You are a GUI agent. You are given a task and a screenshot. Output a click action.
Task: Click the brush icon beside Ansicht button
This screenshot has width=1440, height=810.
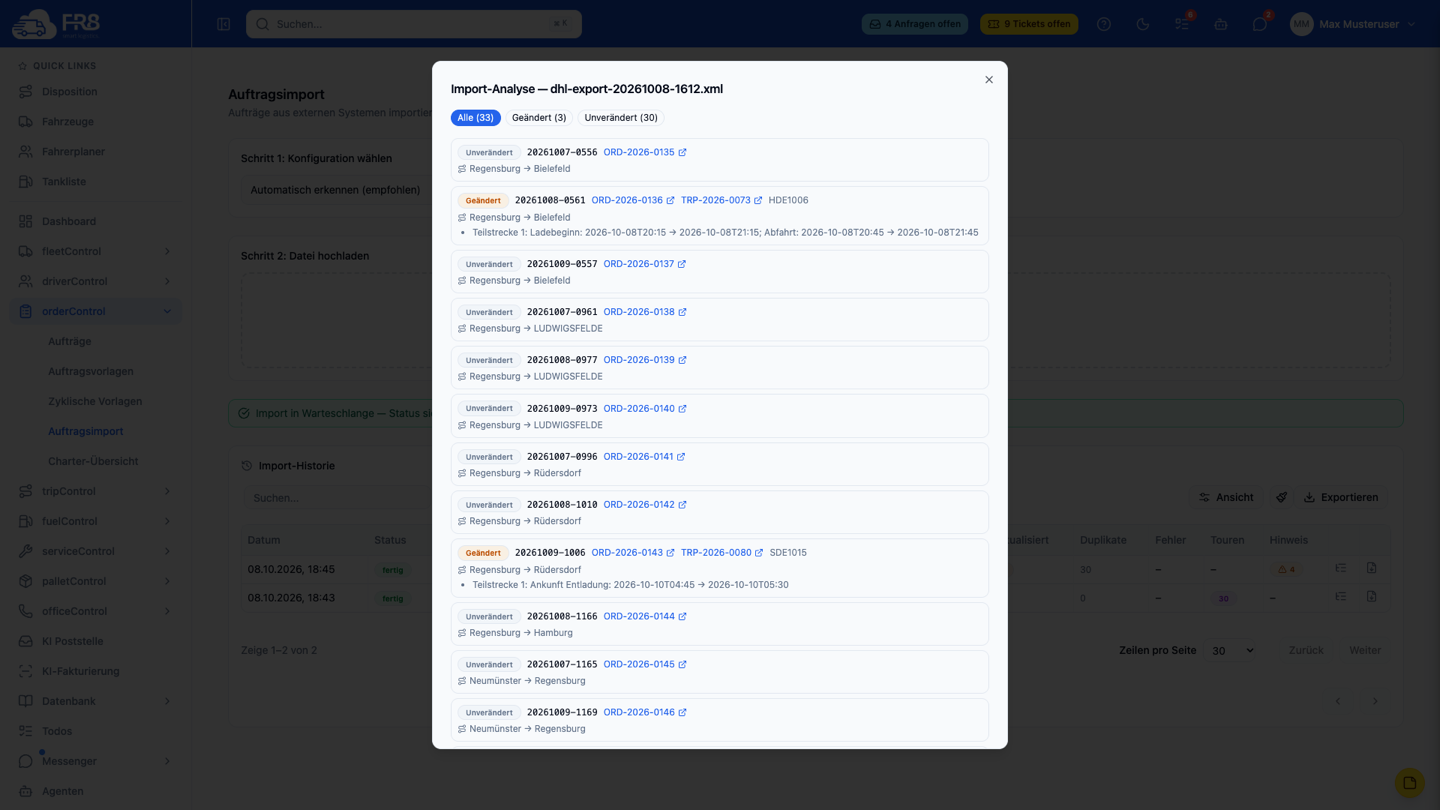coord(1281,497)
